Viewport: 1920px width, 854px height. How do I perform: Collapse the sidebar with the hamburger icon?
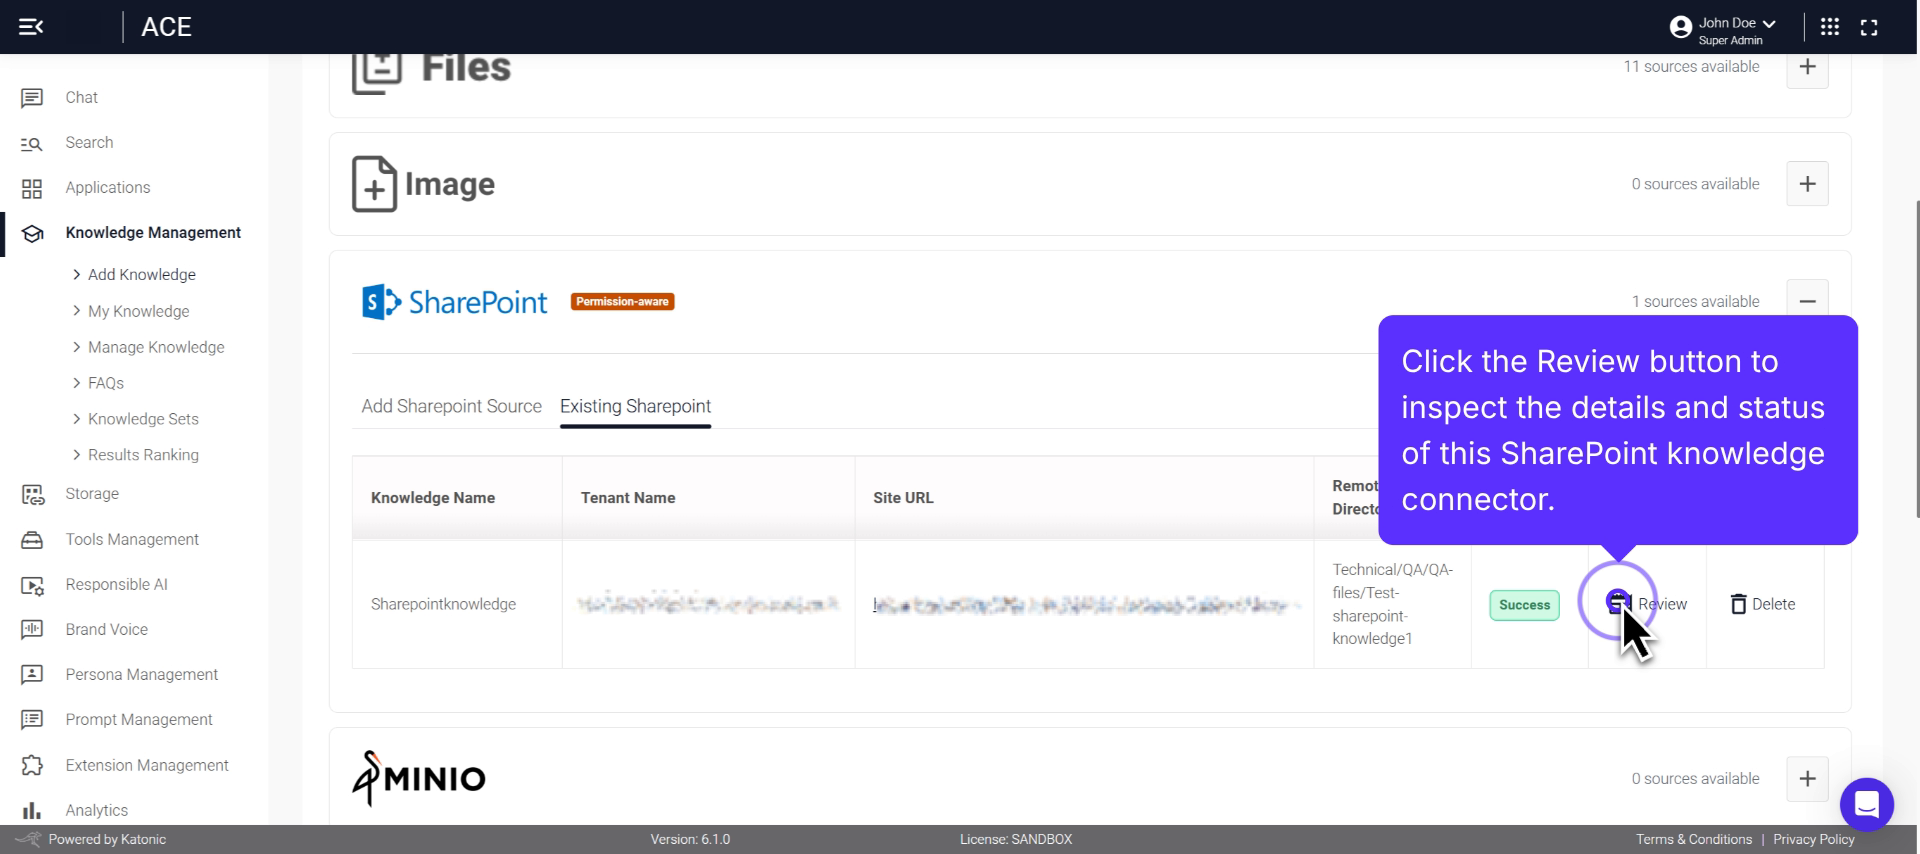click(x=31, y=27)
